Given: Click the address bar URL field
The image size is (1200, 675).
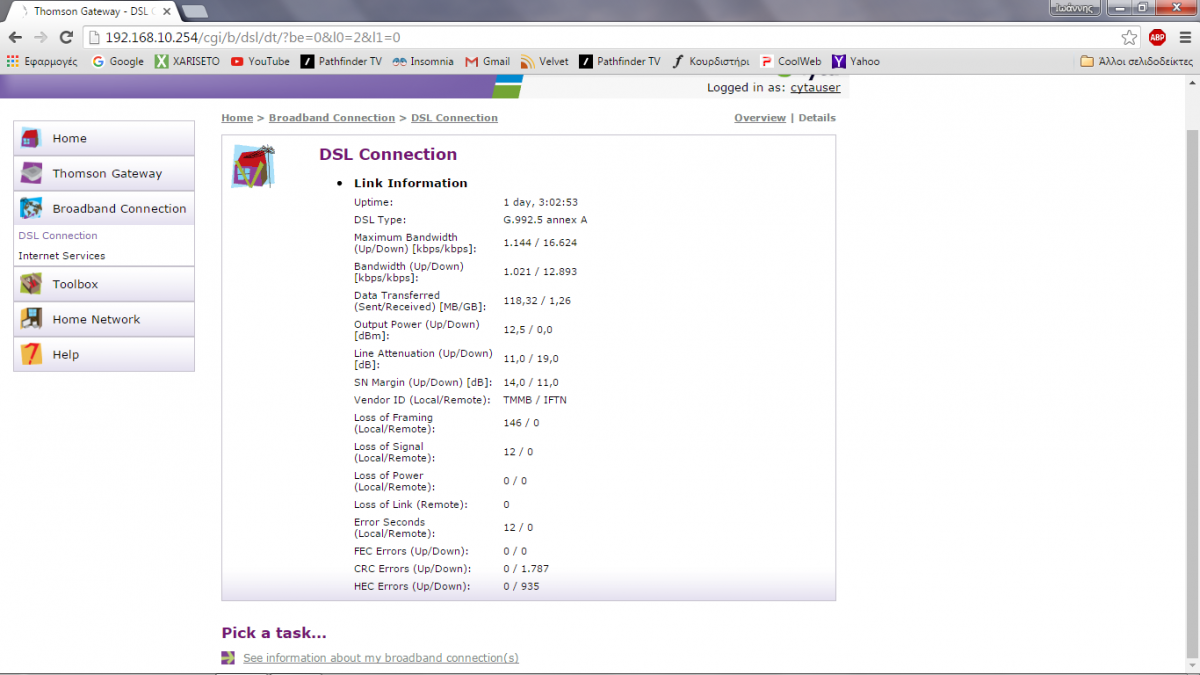Looking at the screenshot, I should click(x=600, y=37).
